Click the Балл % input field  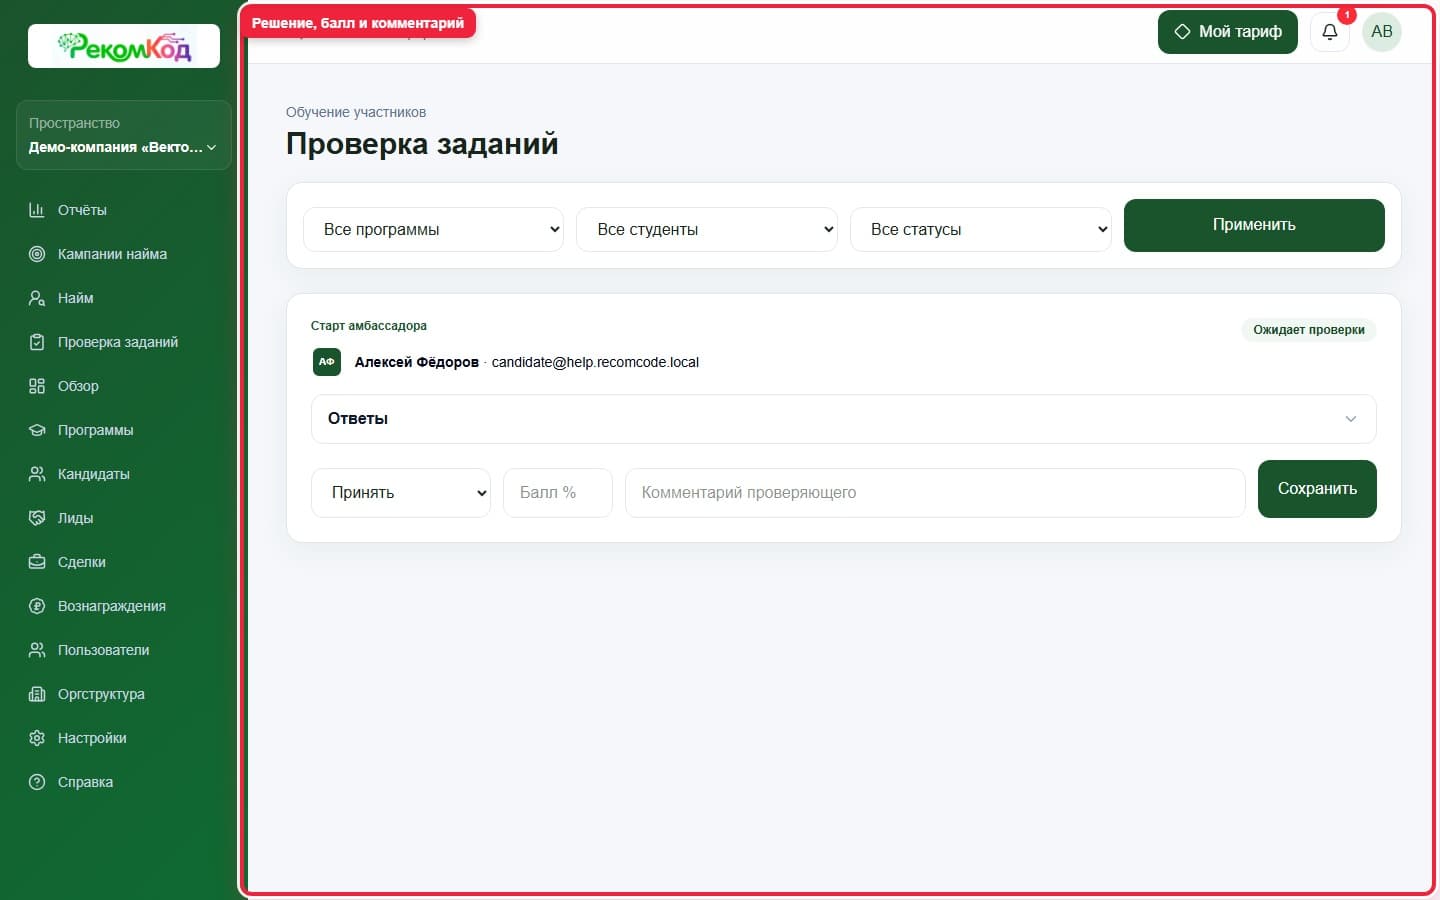[558, 493]
